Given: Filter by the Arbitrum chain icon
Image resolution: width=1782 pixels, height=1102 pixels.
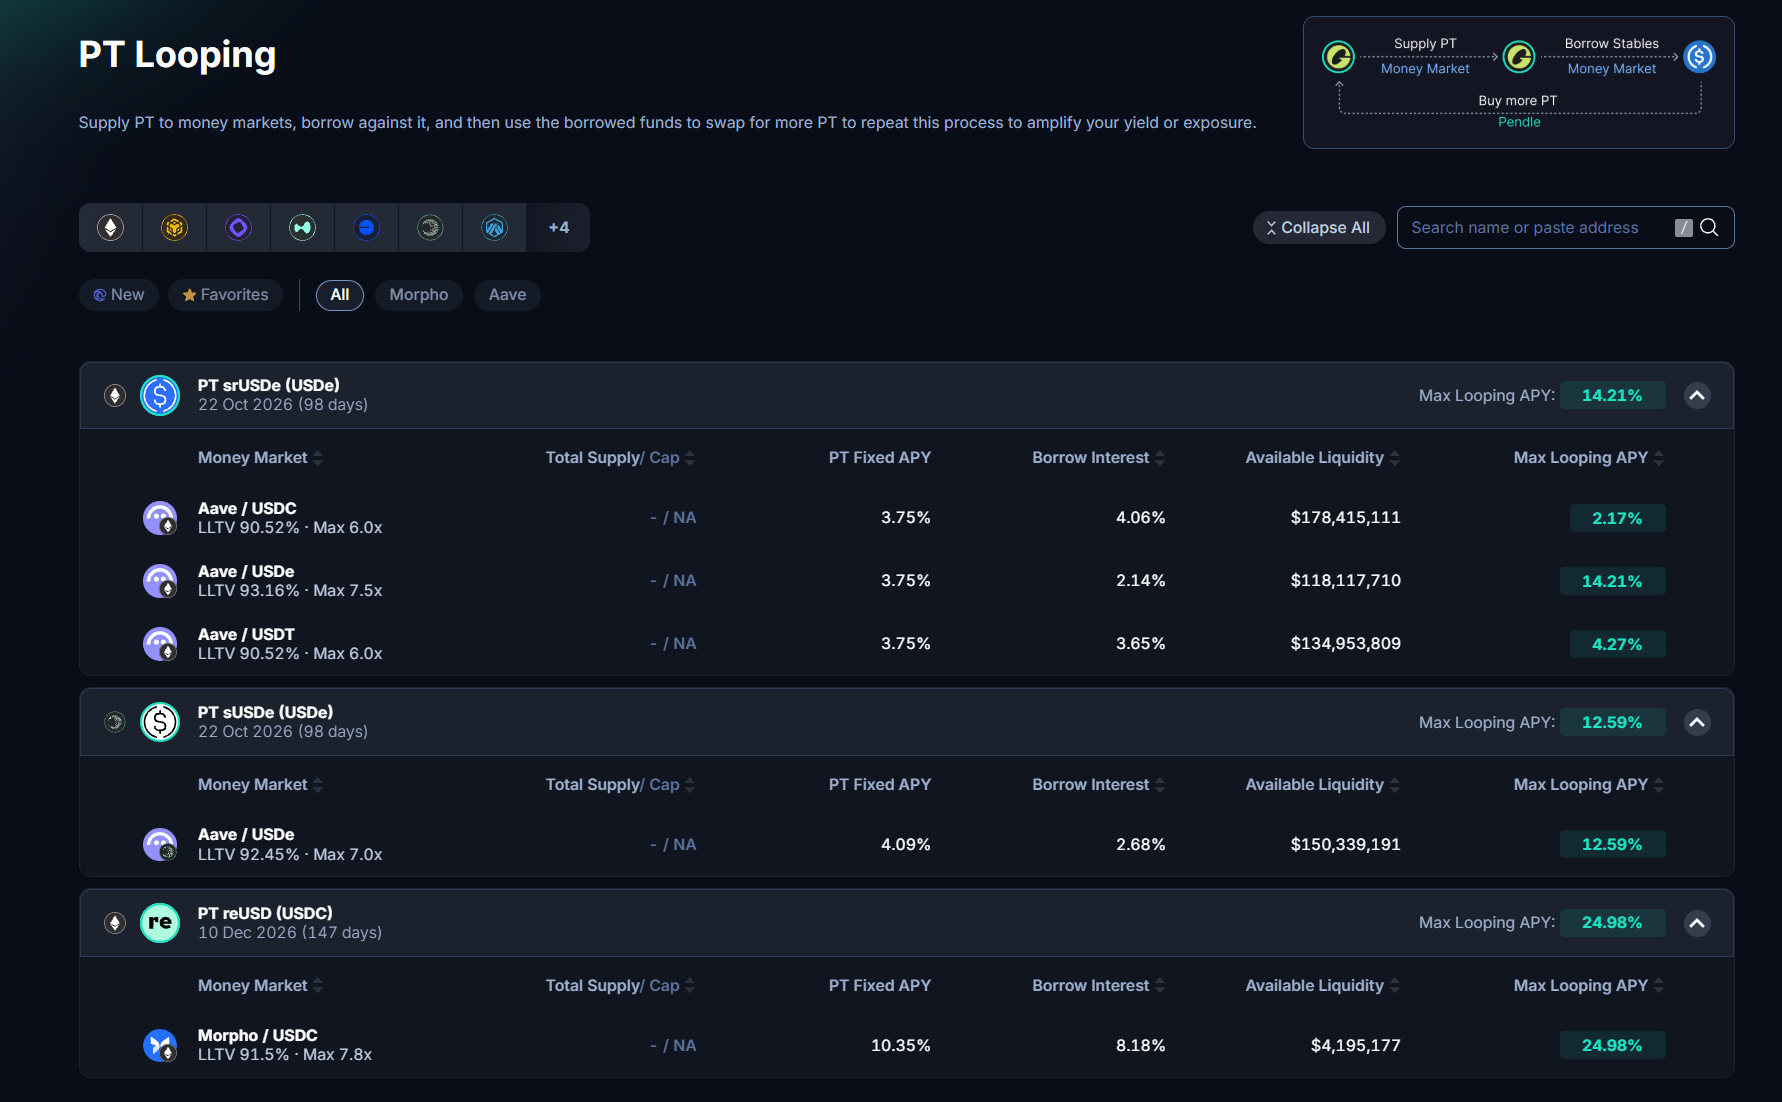Looking at the screenshot, I should [x=495, y=228].
